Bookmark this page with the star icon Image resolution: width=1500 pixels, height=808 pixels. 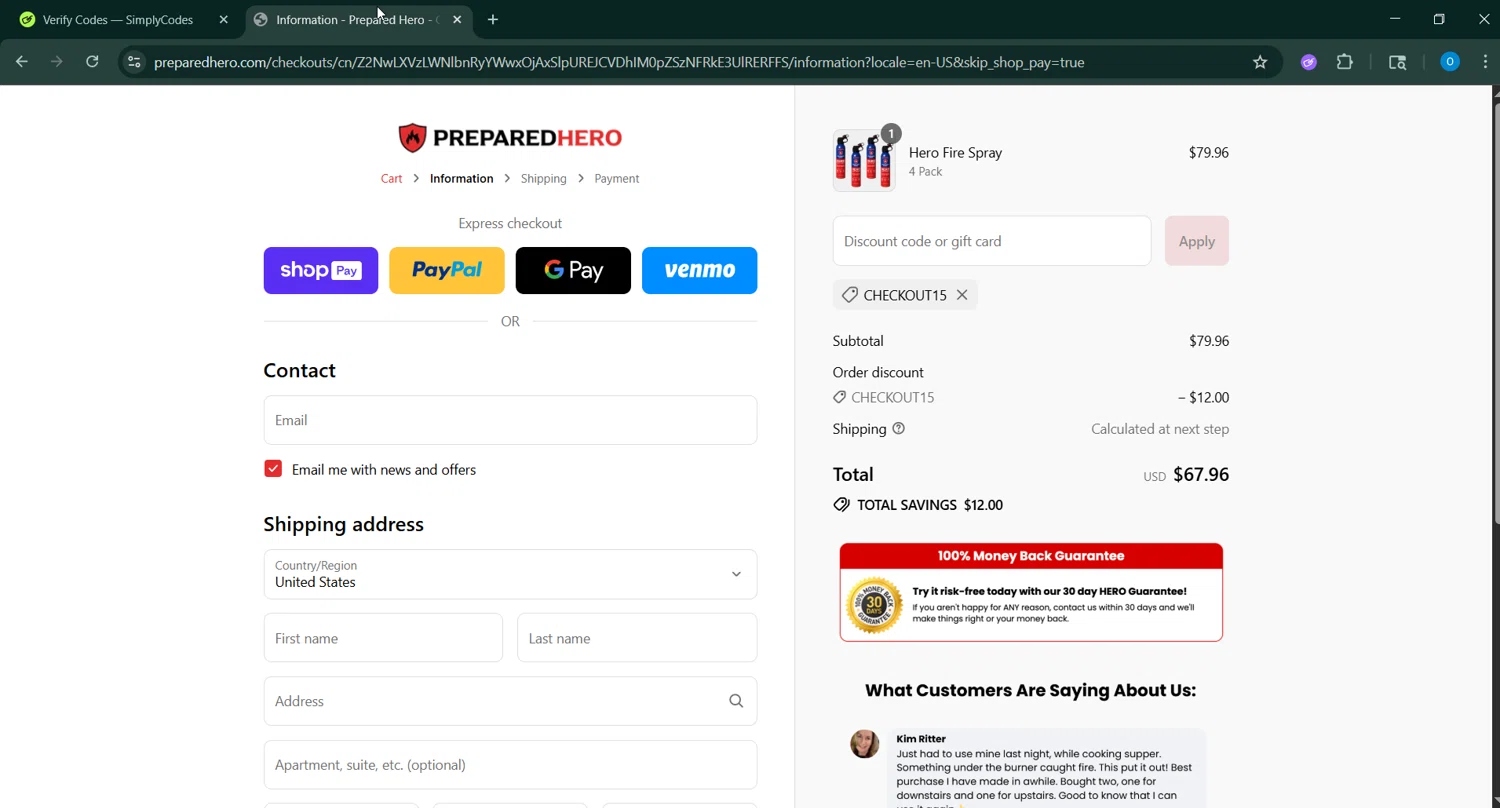1260,62
